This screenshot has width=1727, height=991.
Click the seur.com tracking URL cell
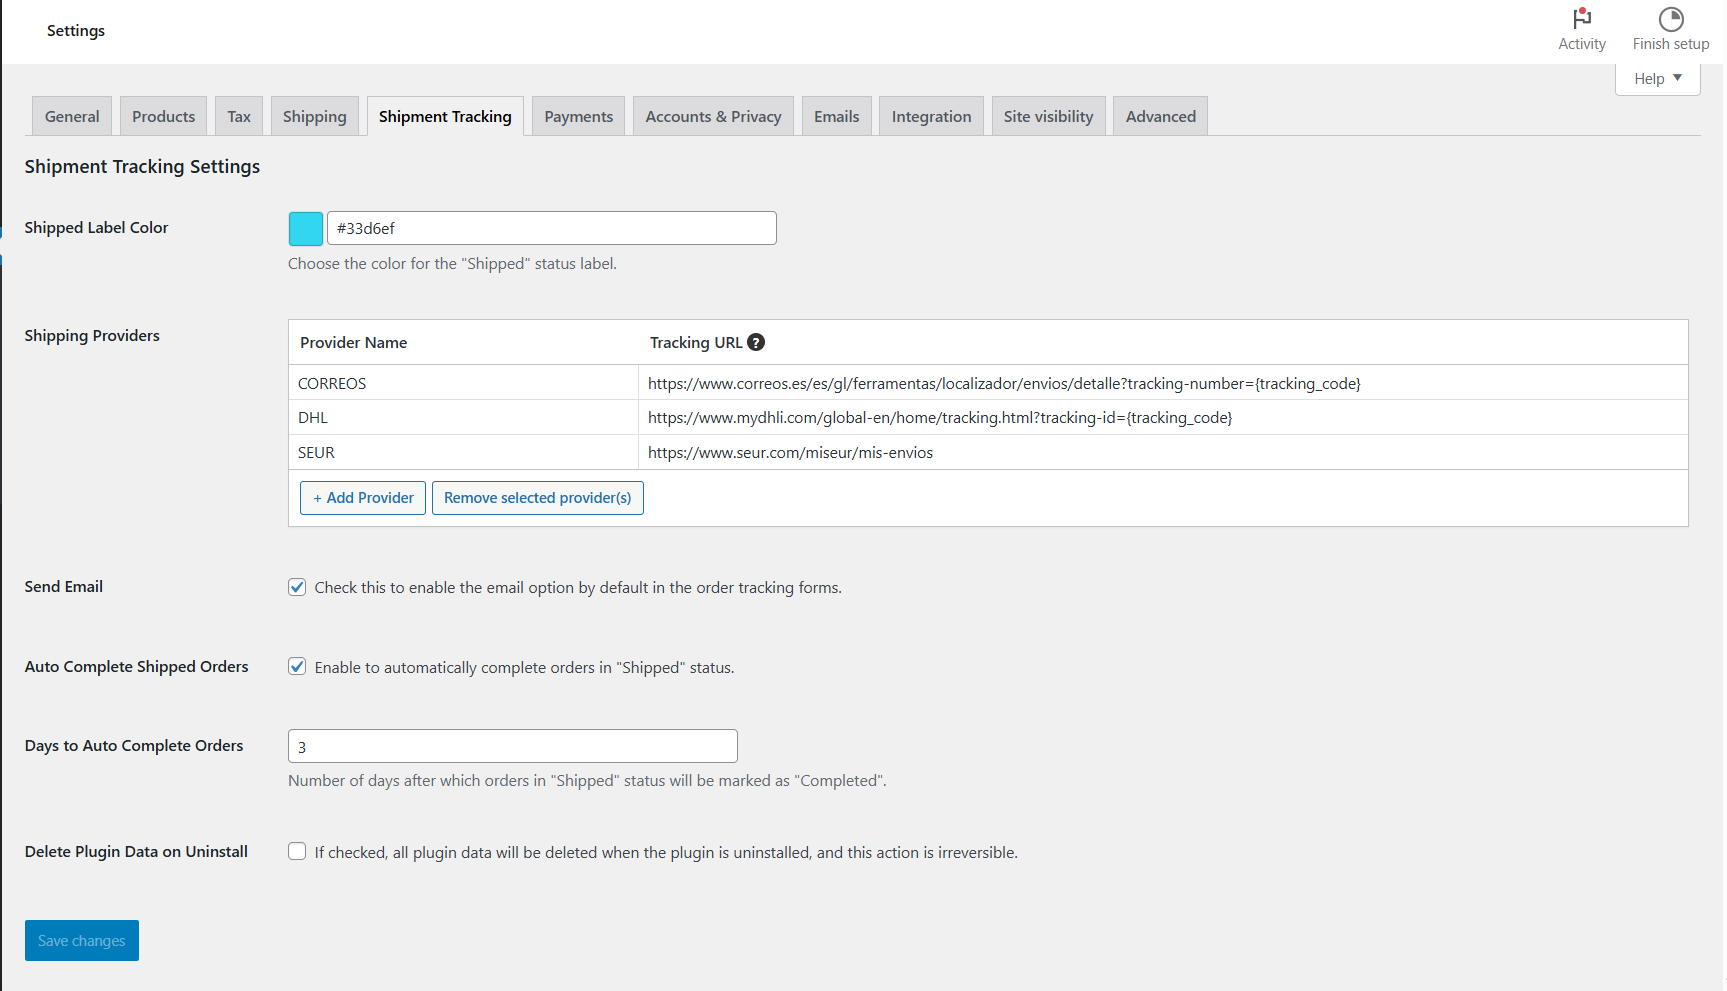[x=1163, y=452]
